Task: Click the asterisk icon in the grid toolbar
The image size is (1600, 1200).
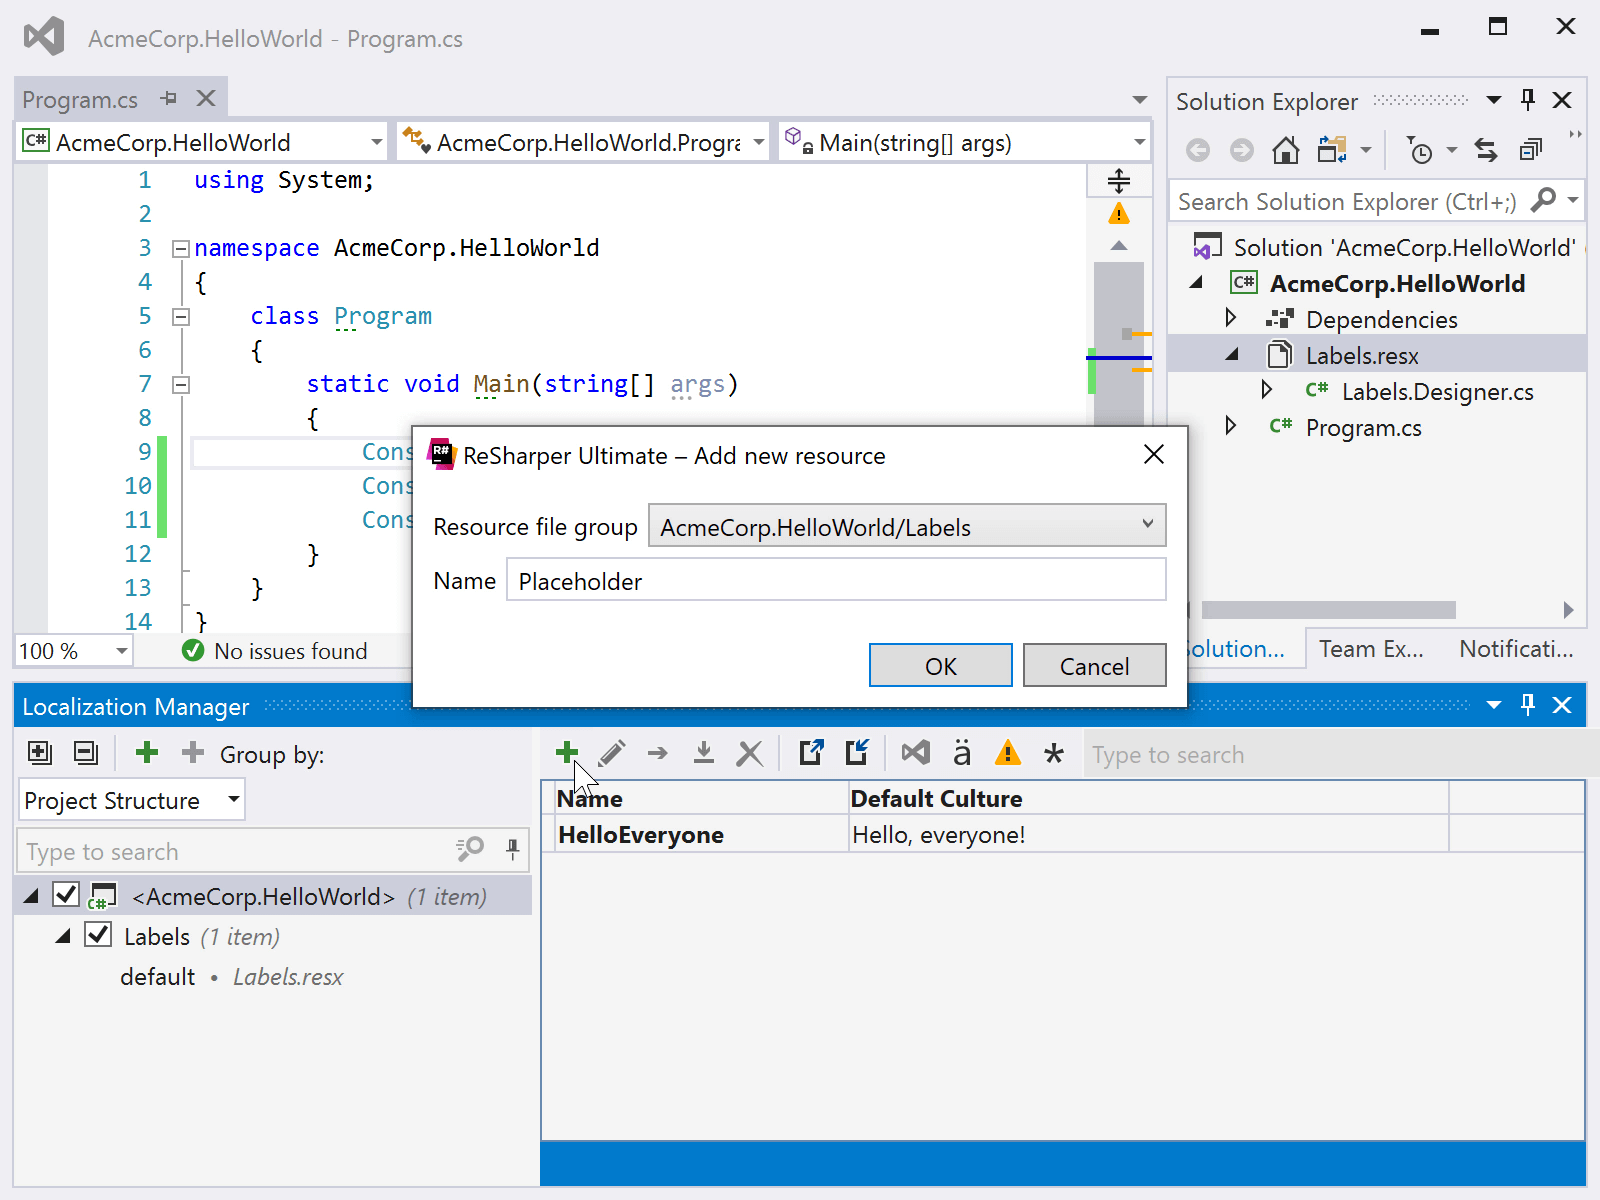Action: (1053, 753)
